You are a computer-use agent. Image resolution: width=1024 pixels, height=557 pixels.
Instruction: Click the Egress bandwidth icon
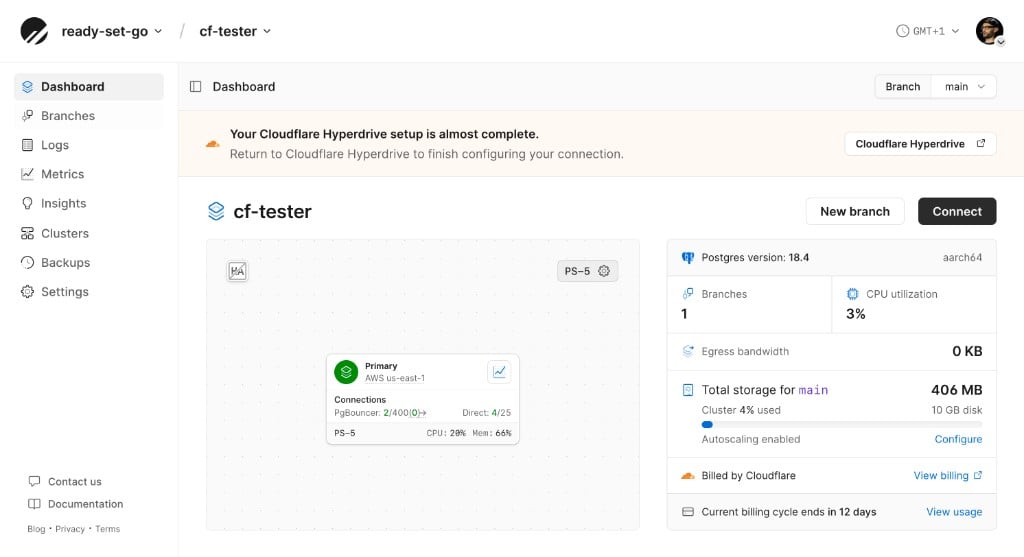click(688, 351)
